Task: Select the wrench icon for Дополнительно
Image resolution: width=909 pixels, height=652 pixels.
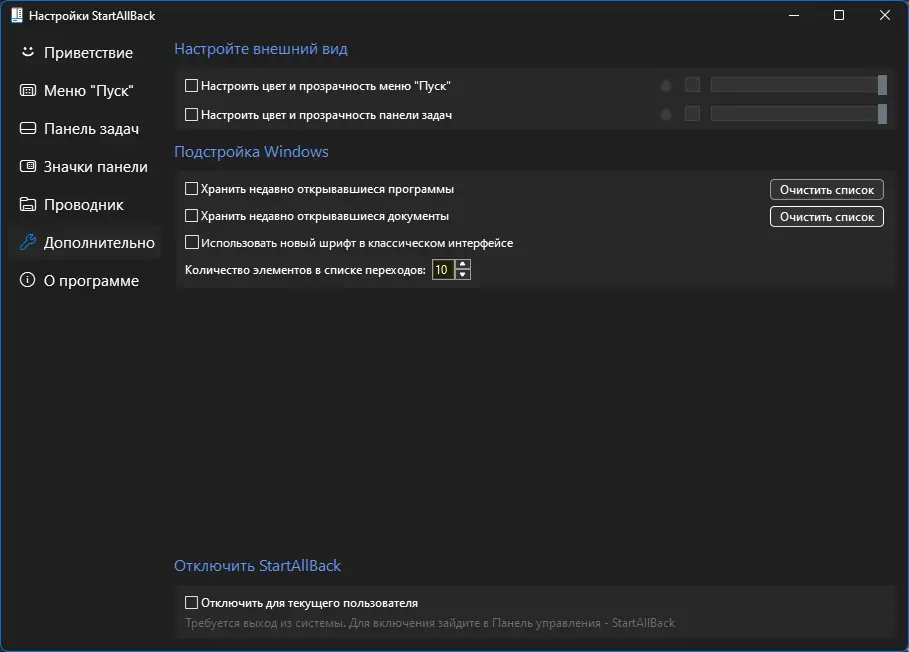Action: click(28, 242)
